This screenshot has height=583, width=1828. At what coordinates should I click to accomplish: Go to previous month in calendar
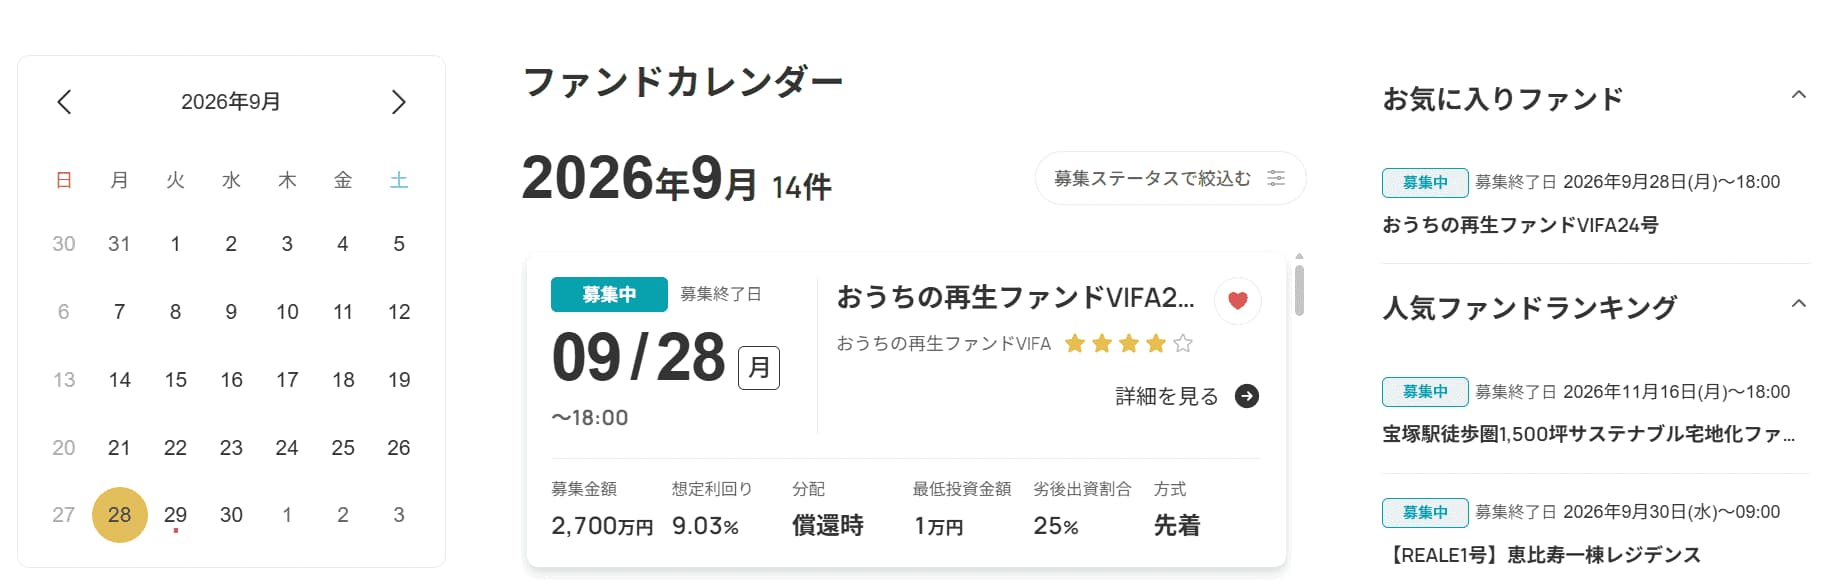click(x=64, y=102)
